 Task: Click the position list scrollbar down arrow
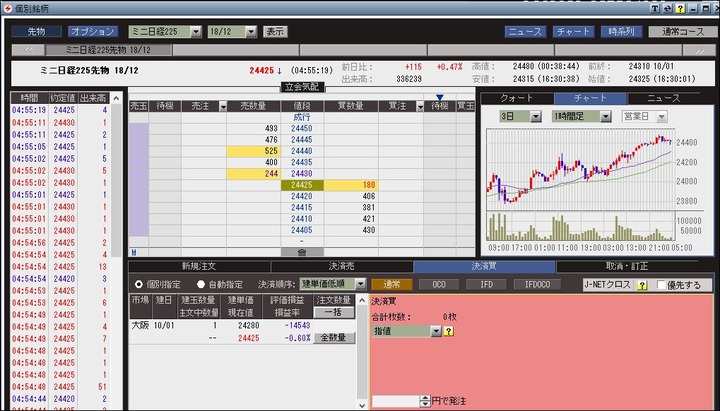click(362, 405)
